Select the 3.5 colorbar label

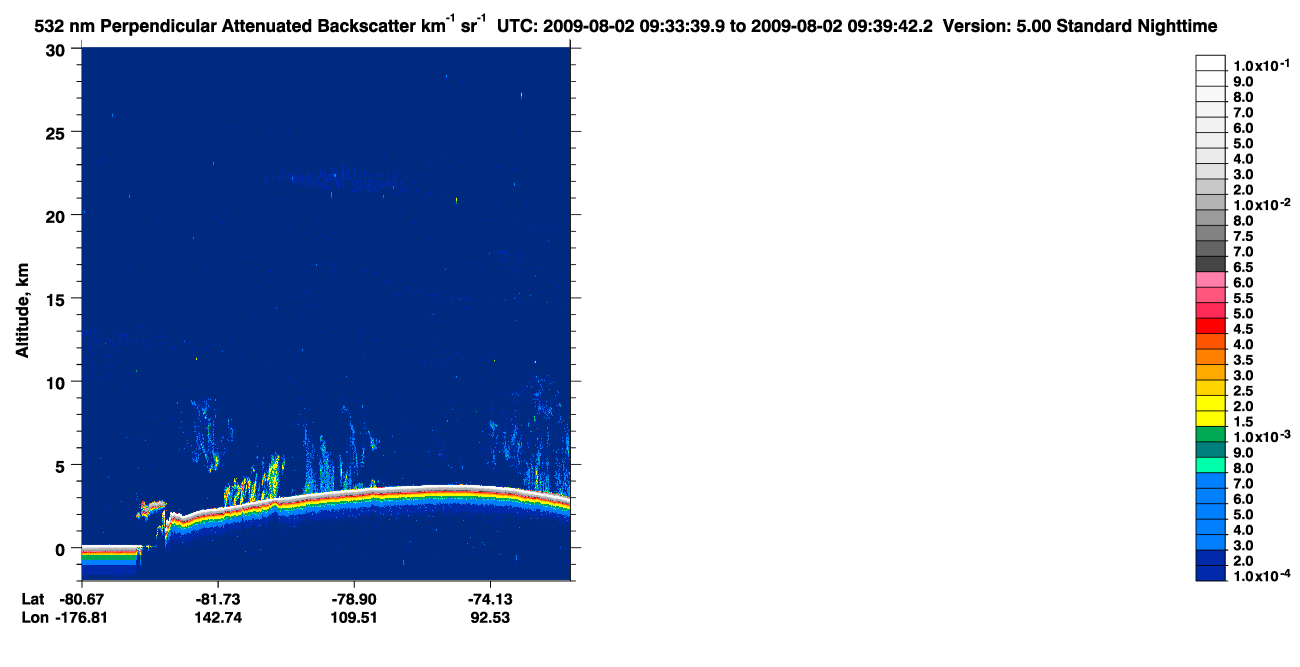tap(1244, 360)
